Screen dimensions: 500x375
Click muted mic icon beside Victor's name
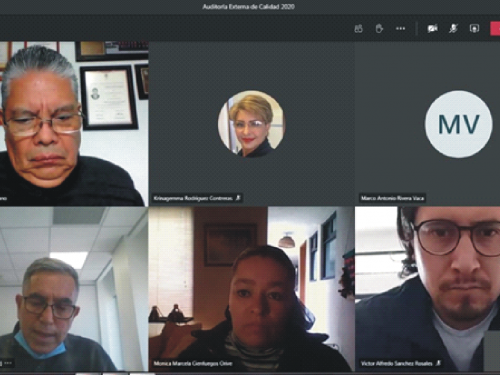[x=438, y=363]
